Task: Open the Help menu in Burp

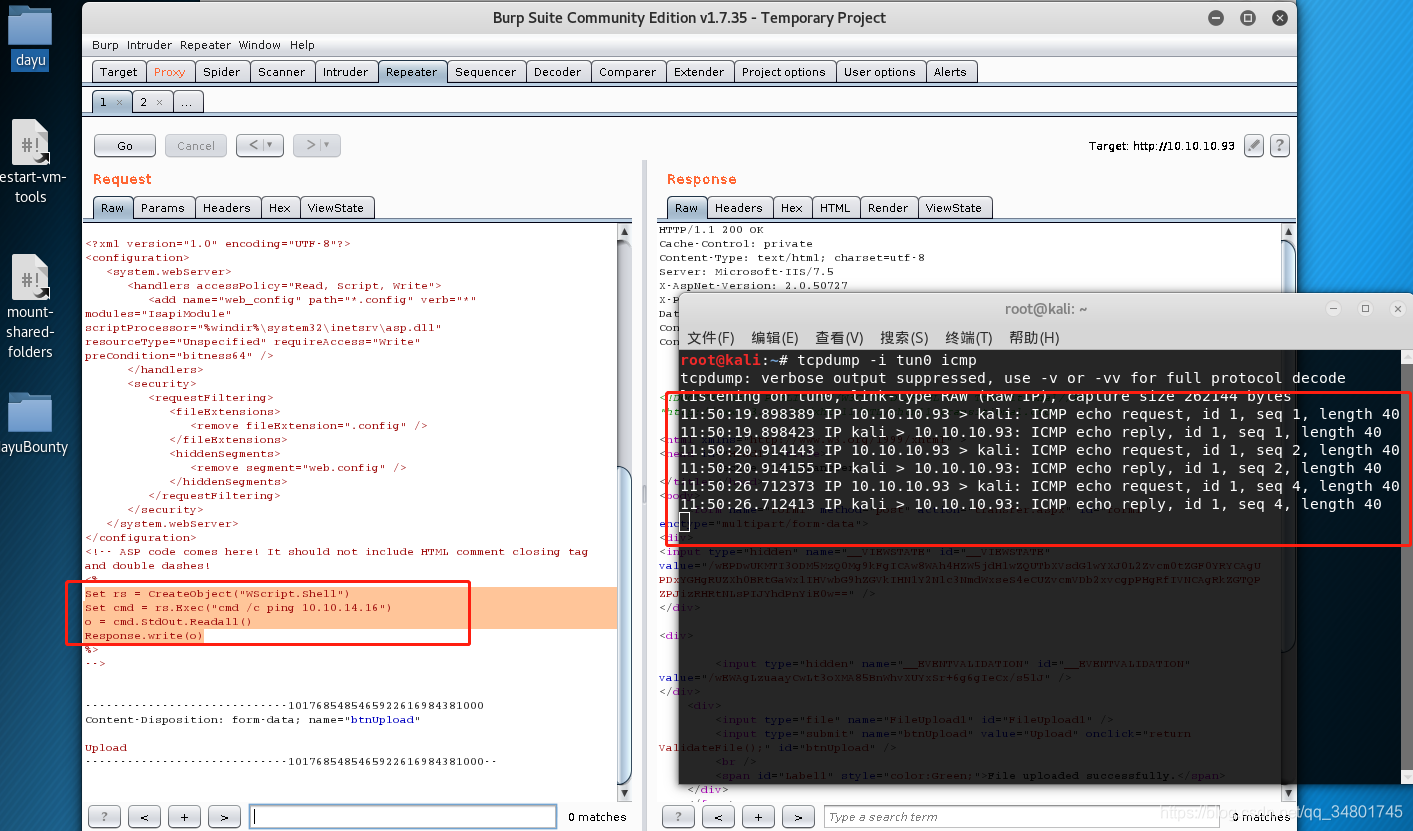Action: coord(302,45)
